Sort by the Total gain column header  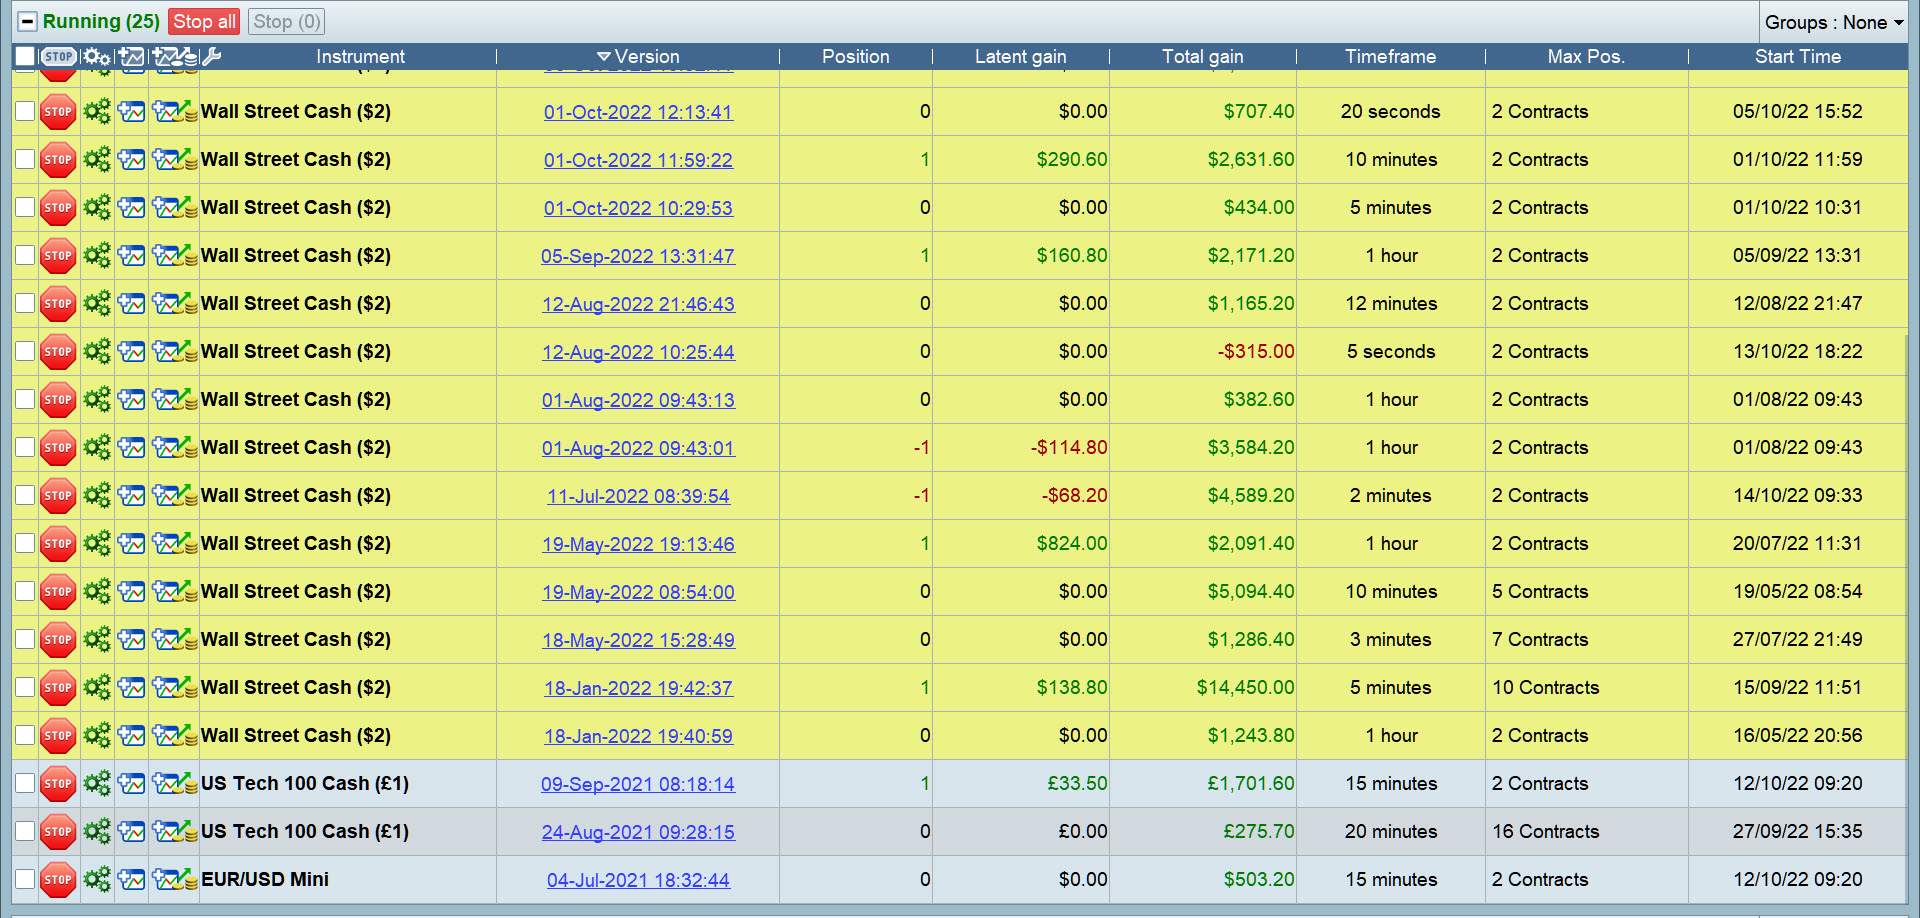click(1203, 57)
